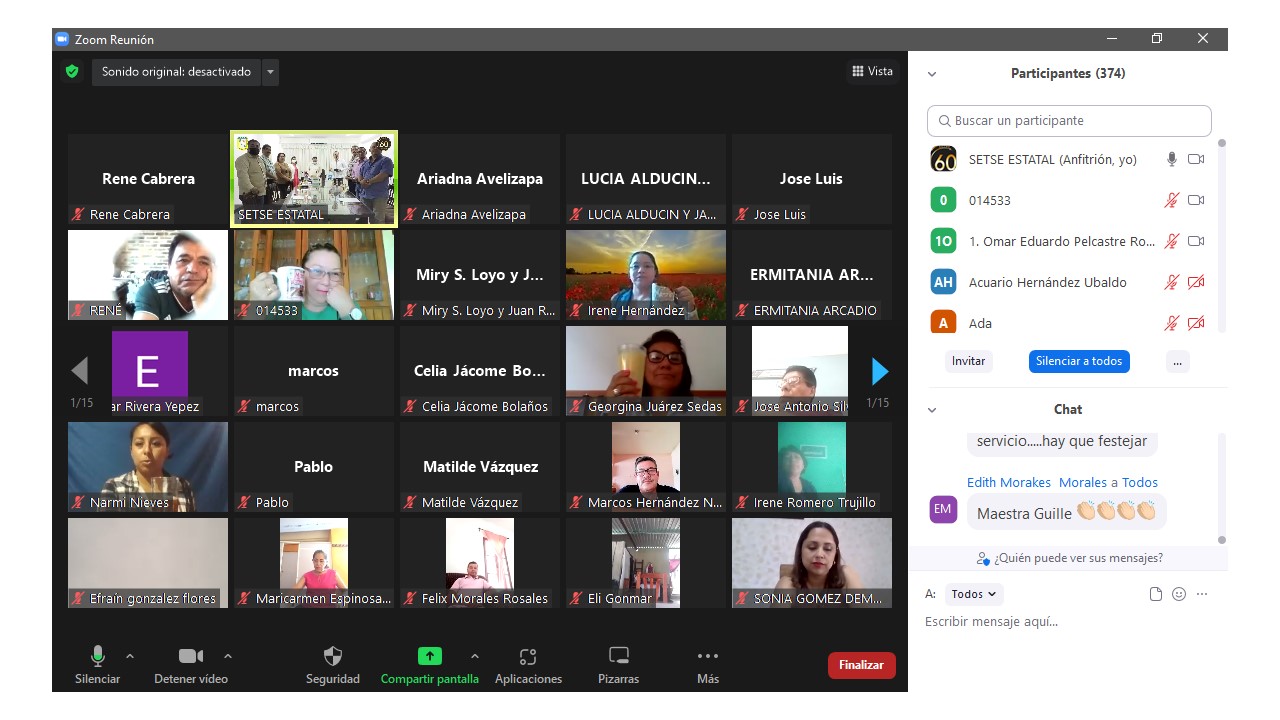Open the original sound dropdown arrow
The width and height of the screenshot is (1280, 720).
[270, 72]
